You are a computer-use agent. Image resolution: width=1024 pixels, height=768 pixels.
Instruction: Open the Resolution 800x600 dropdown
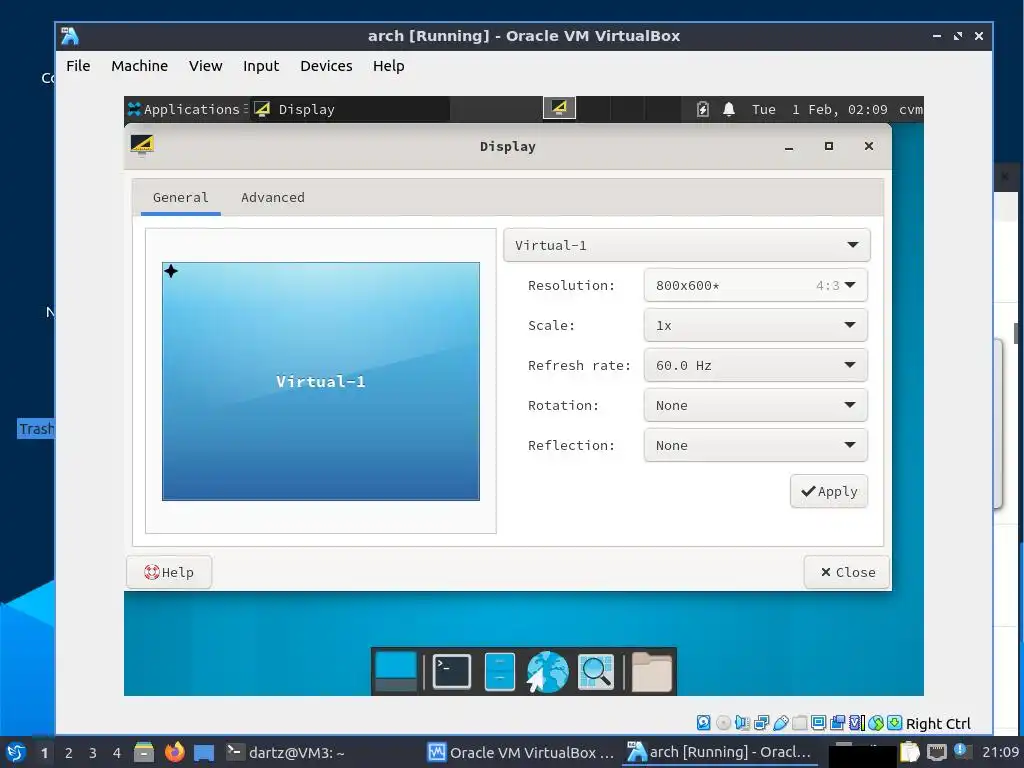(x=756, y=285)
